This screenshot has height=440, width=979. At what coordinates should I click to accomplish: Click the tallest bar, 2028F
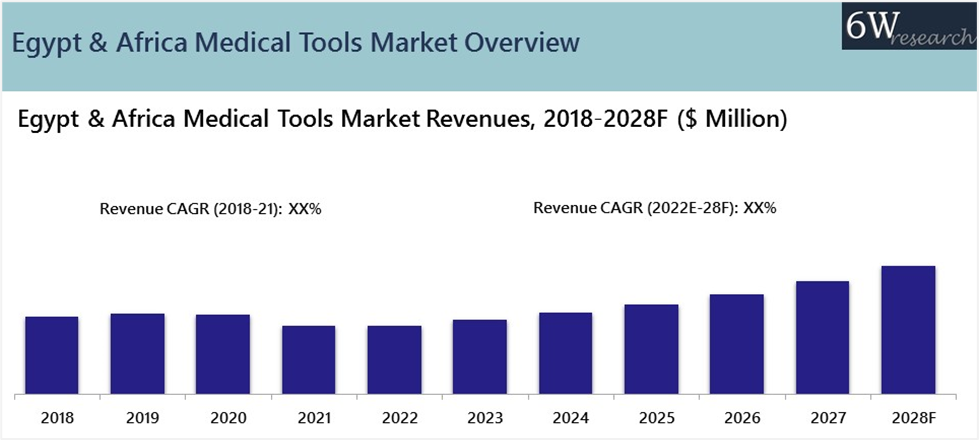[x=908, y=329]
